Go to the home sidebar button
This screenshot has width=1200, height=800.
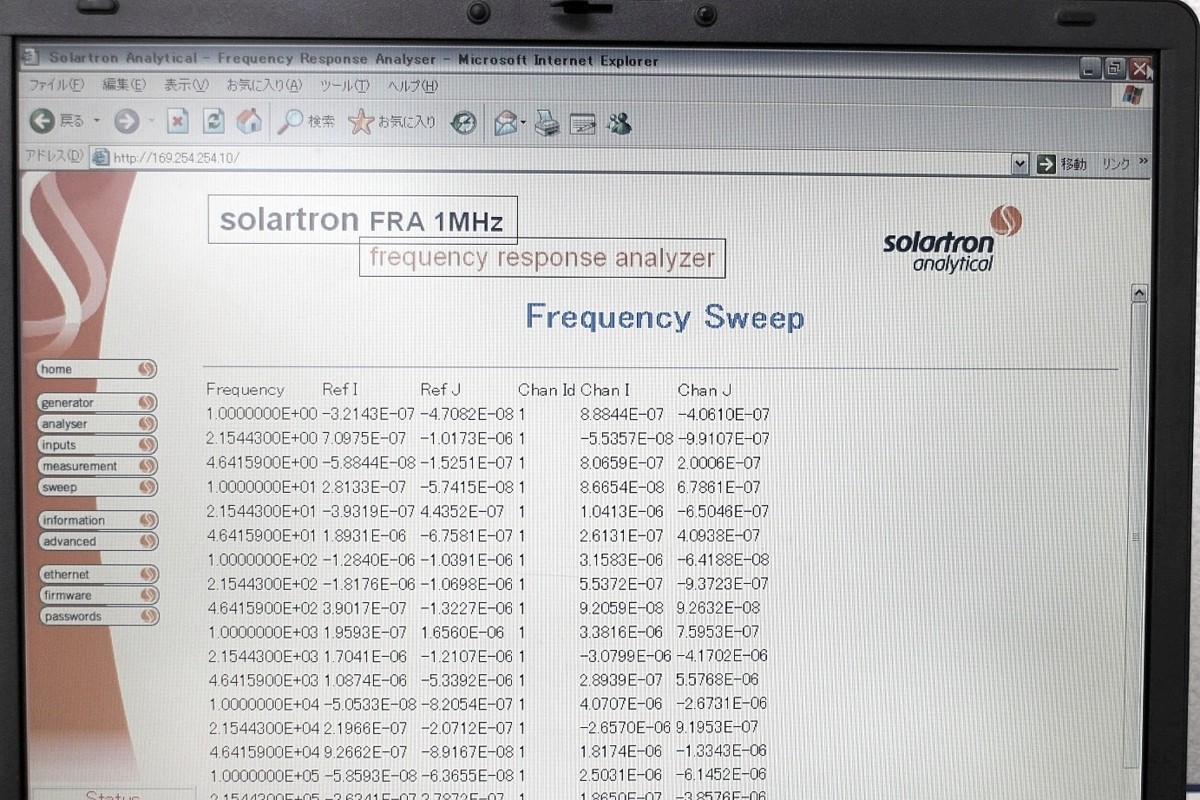97,369
